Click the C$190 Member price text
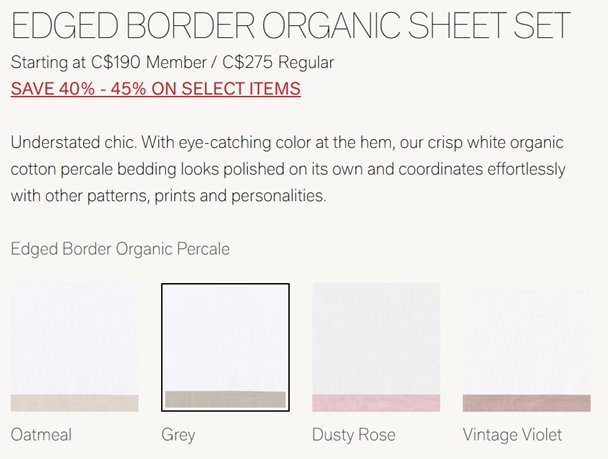Image resolution: width=608 pixels, height=459 pixels. tap(147, 63)
